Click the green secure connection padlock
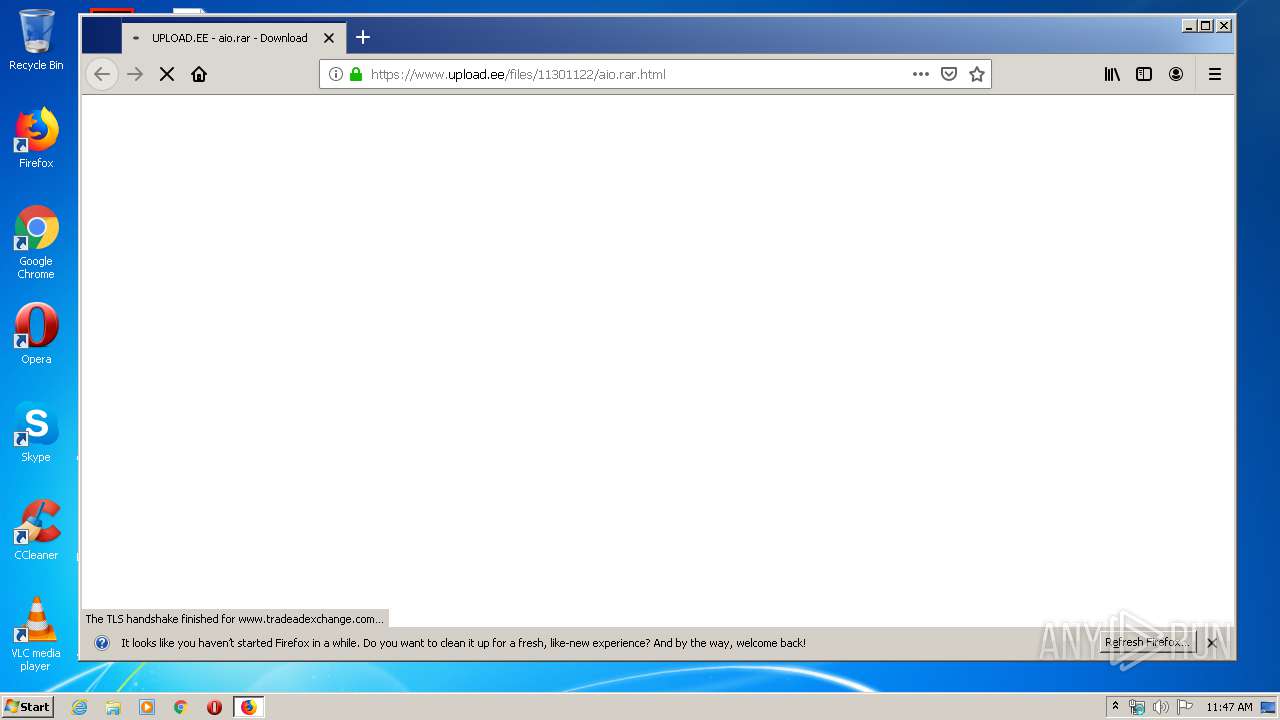 coord(356,74)
